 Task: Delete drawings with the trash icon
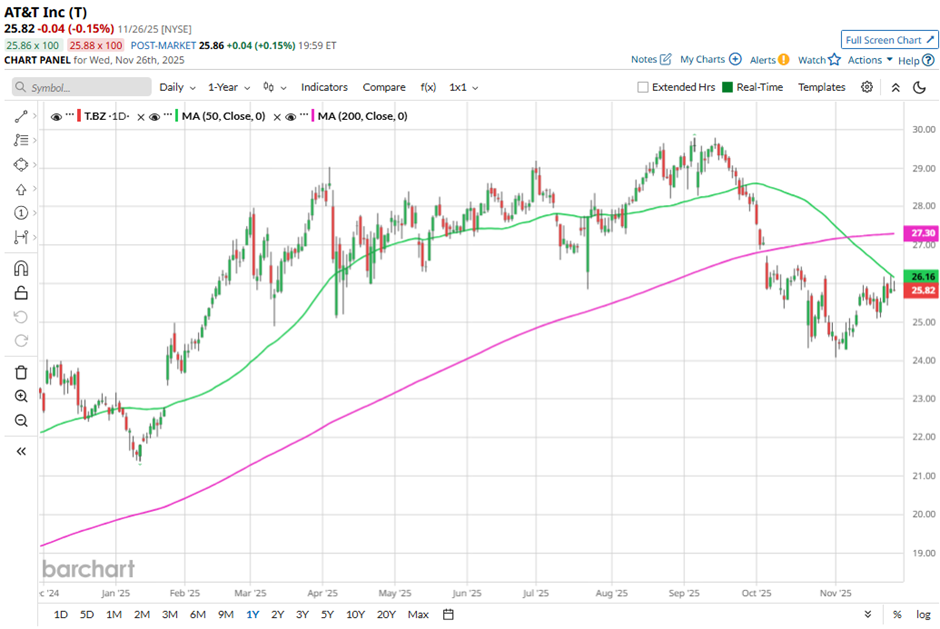pos(20,372)
